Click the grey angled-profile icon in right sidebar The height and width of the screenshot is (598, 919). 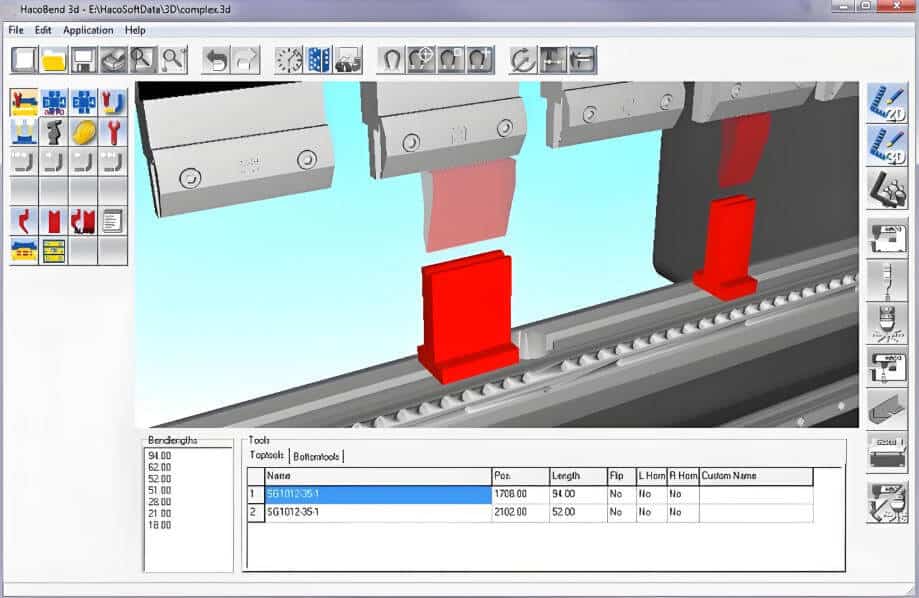pyautogui.click(x=887, y=410)
